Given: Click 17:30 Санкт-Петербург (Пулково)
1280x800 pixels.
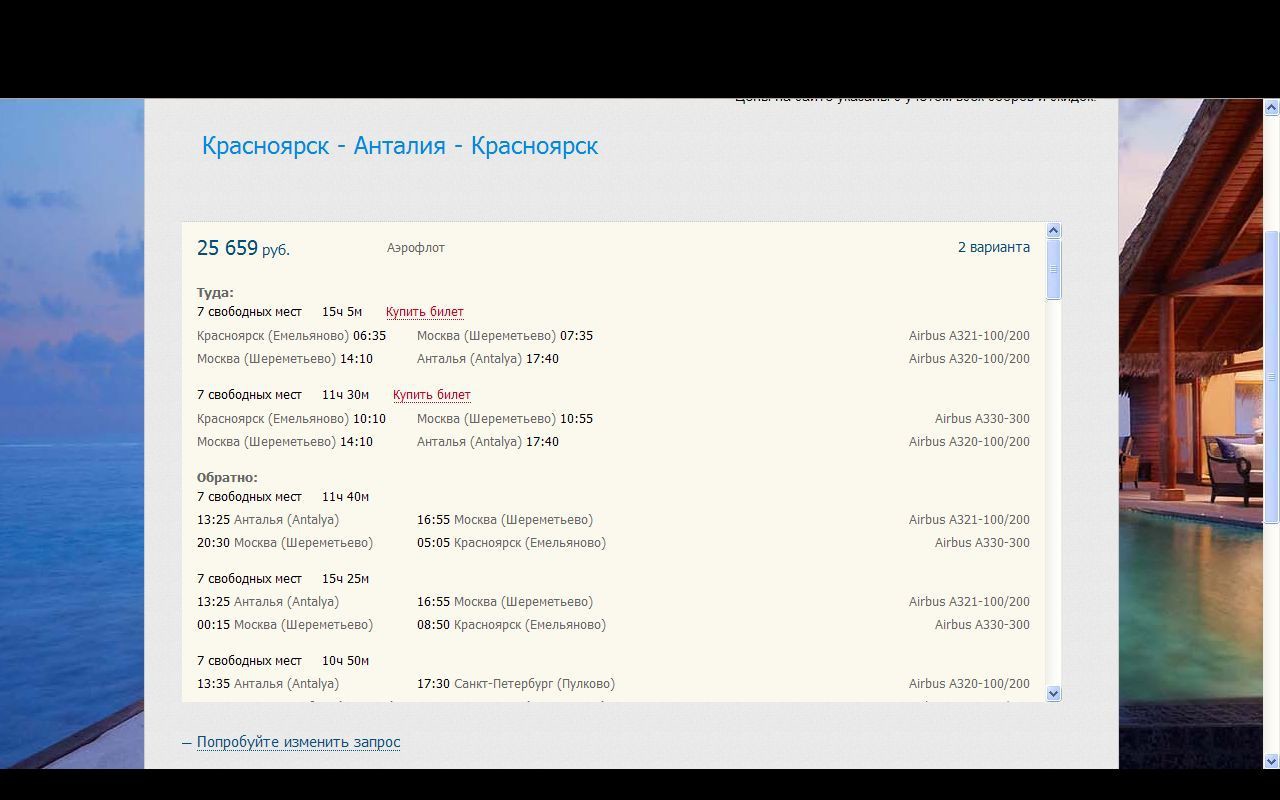Looking at the screenshot, I should [516, 684].
